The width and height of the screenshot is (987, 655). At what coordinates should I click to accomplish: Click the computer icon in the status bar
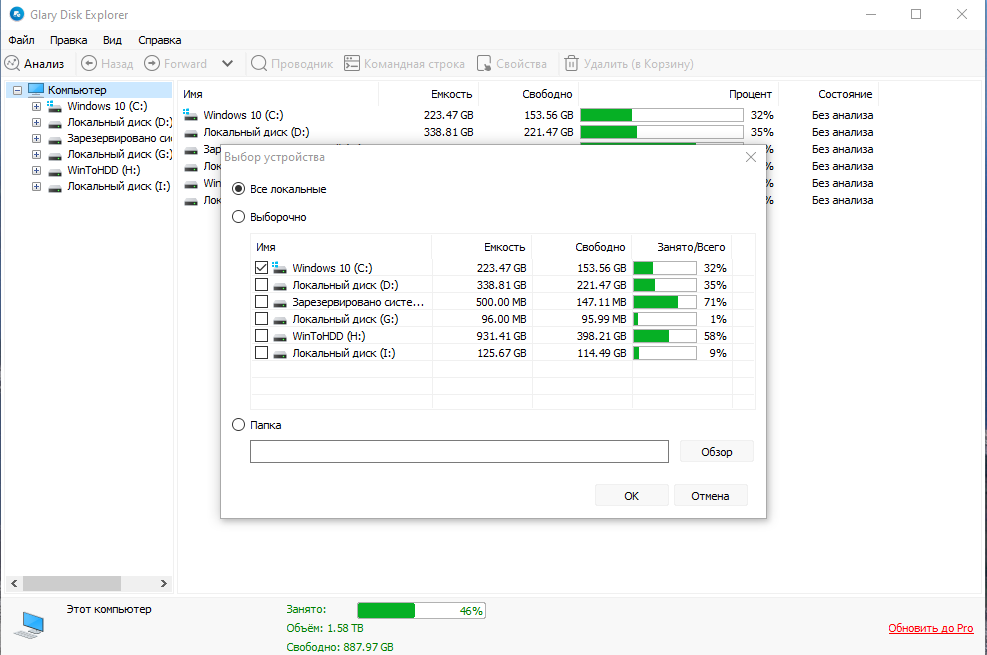click(30, 625)
